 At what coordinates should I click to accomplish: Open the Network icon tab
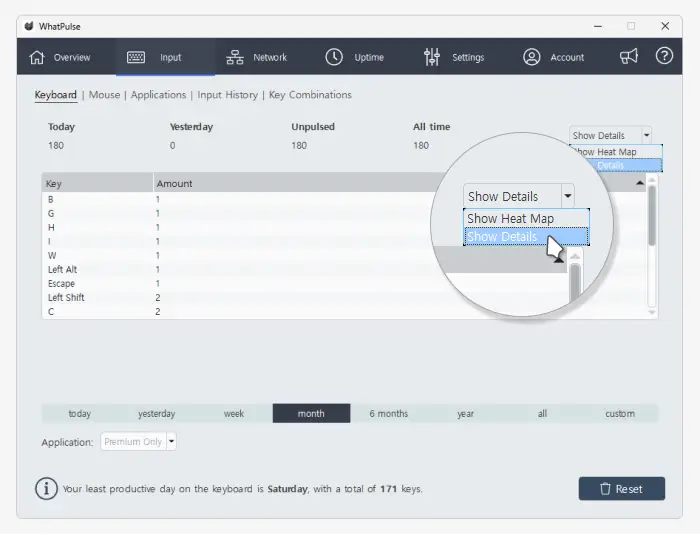coord(235,57)
